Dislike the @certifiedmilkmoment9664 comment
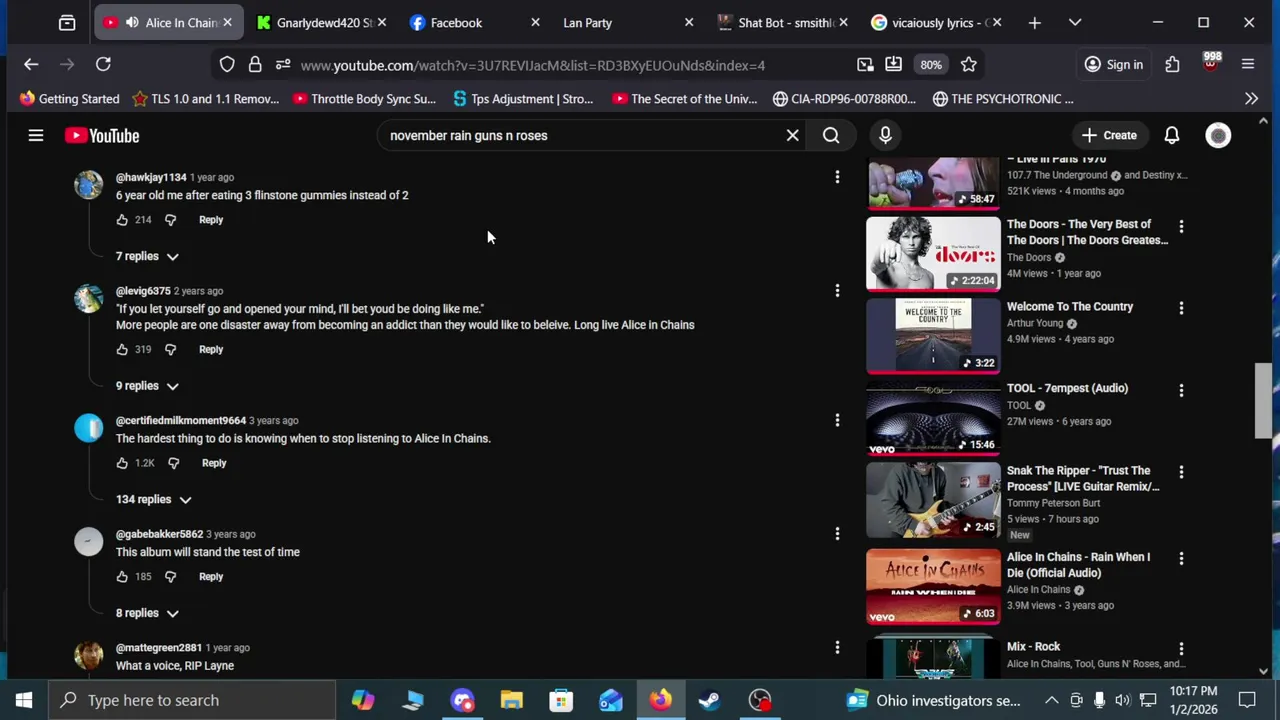Viewport: 1280px width, 720px height. (173, 463)
